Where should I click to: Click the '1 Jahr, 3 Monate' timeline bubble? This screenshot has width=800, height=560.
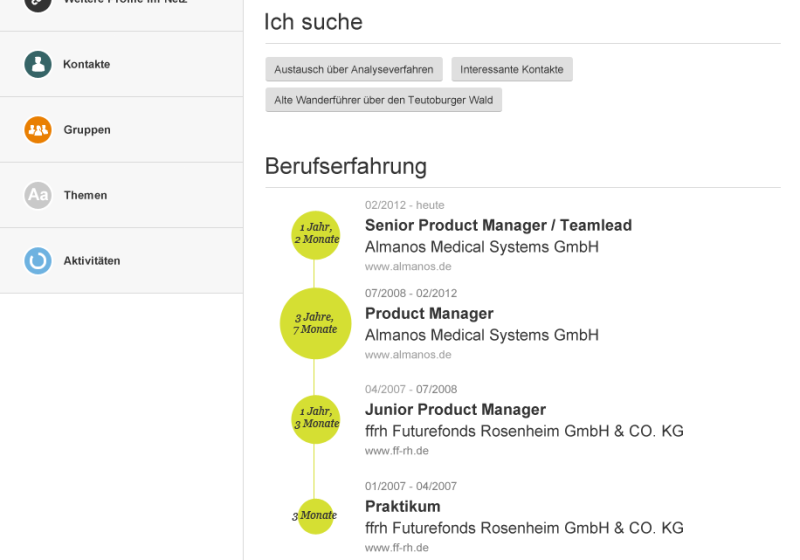[316, 418]
